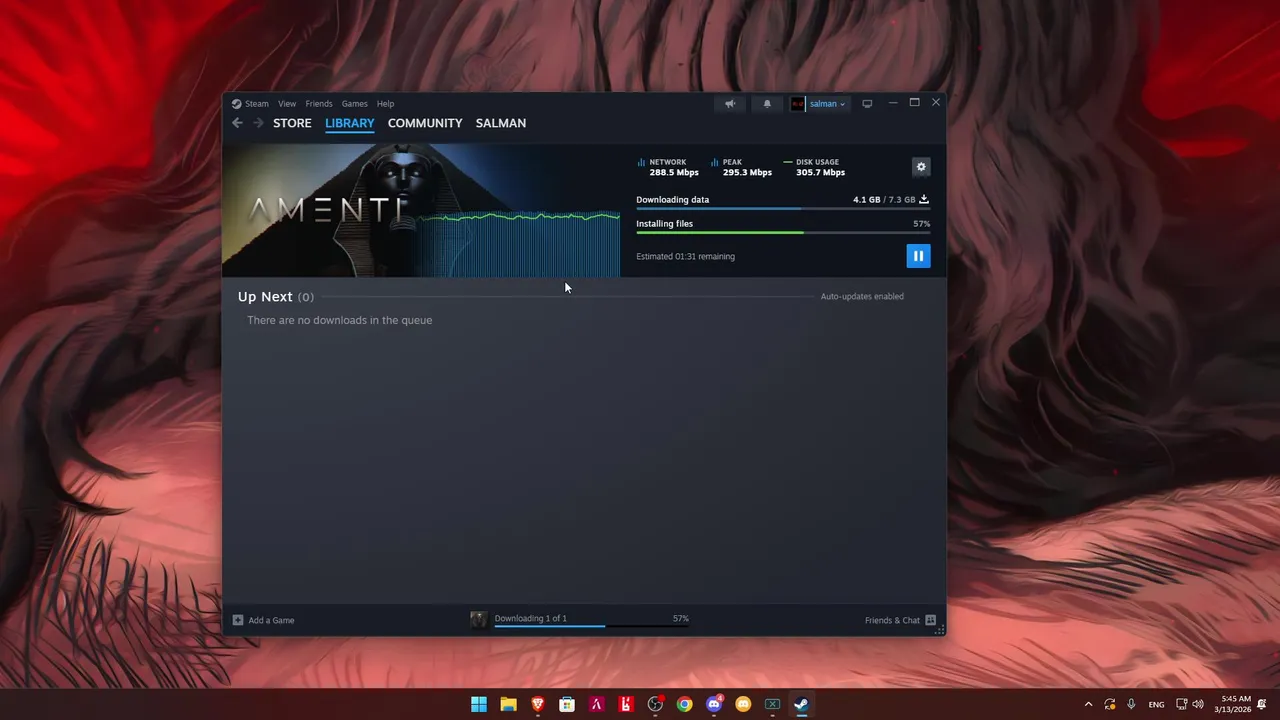
Task: Open the volume tray icon
Action: point(1198,704)
